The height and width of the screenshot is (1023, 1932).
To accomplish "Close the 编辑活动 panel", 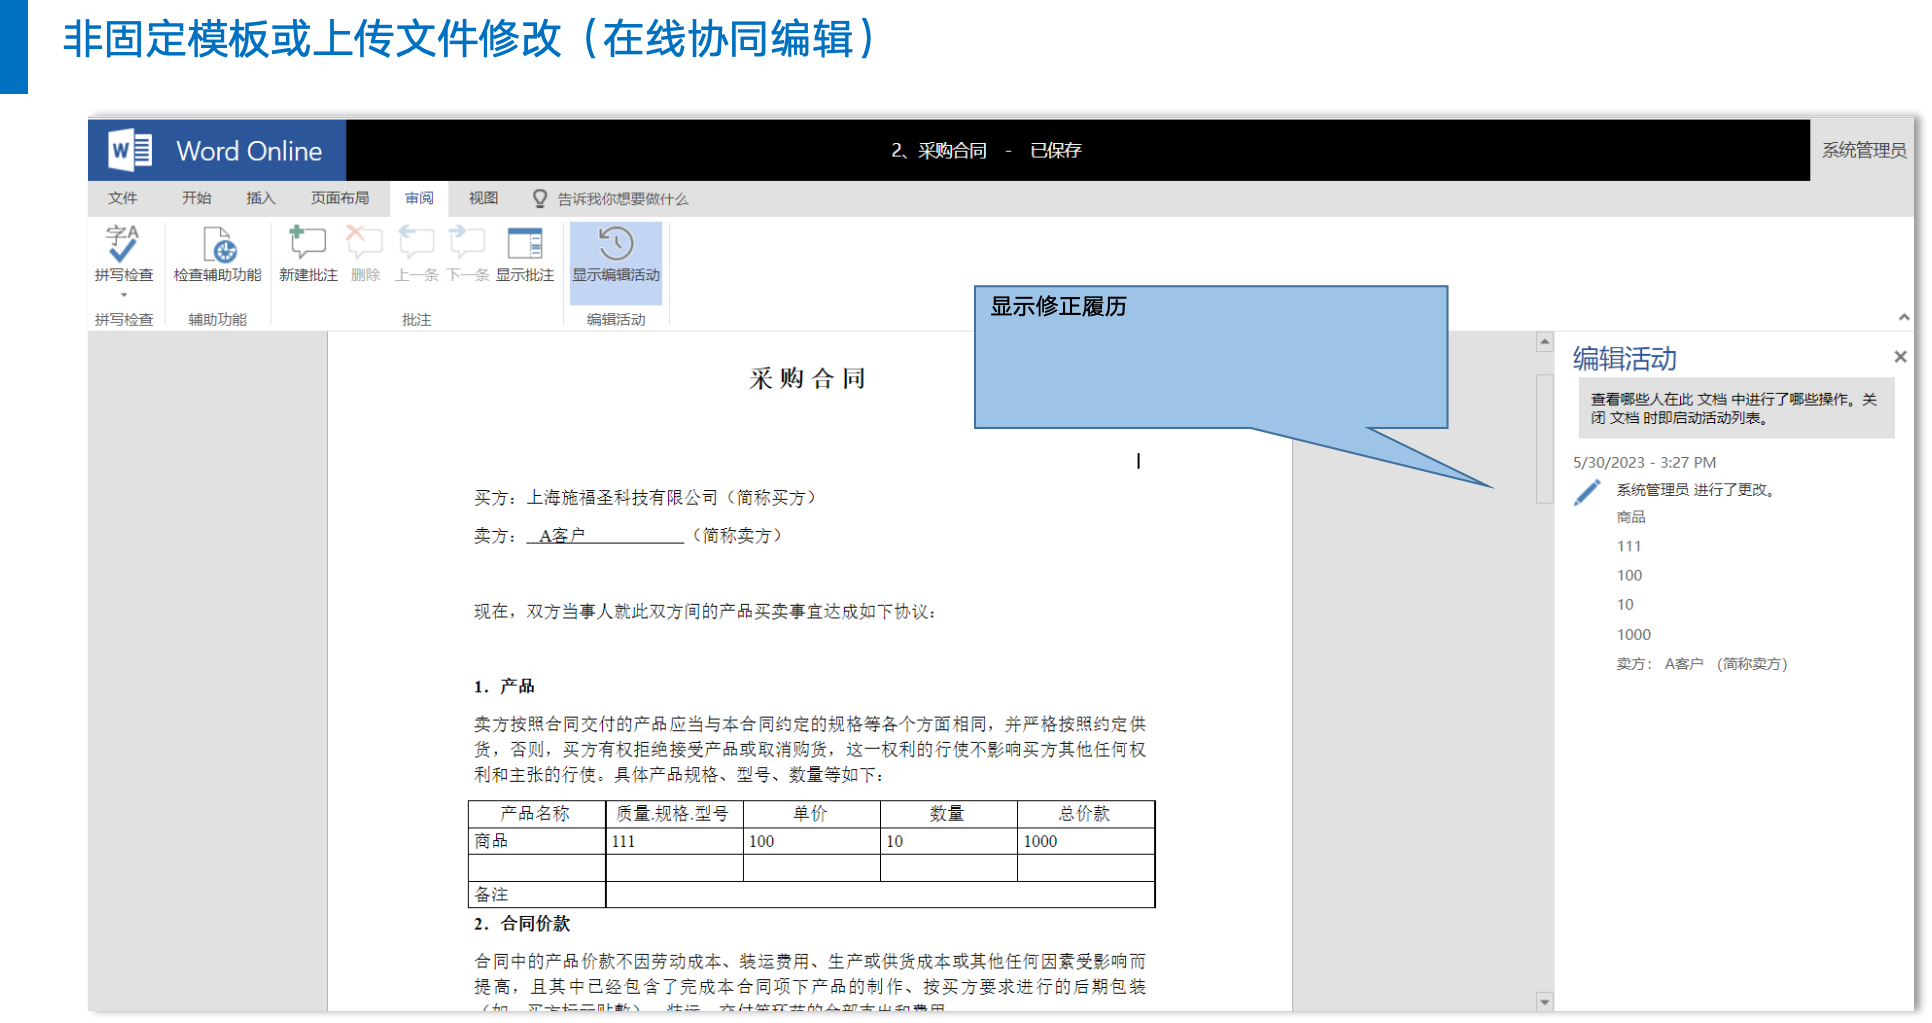I will (x=1900, y=357).
